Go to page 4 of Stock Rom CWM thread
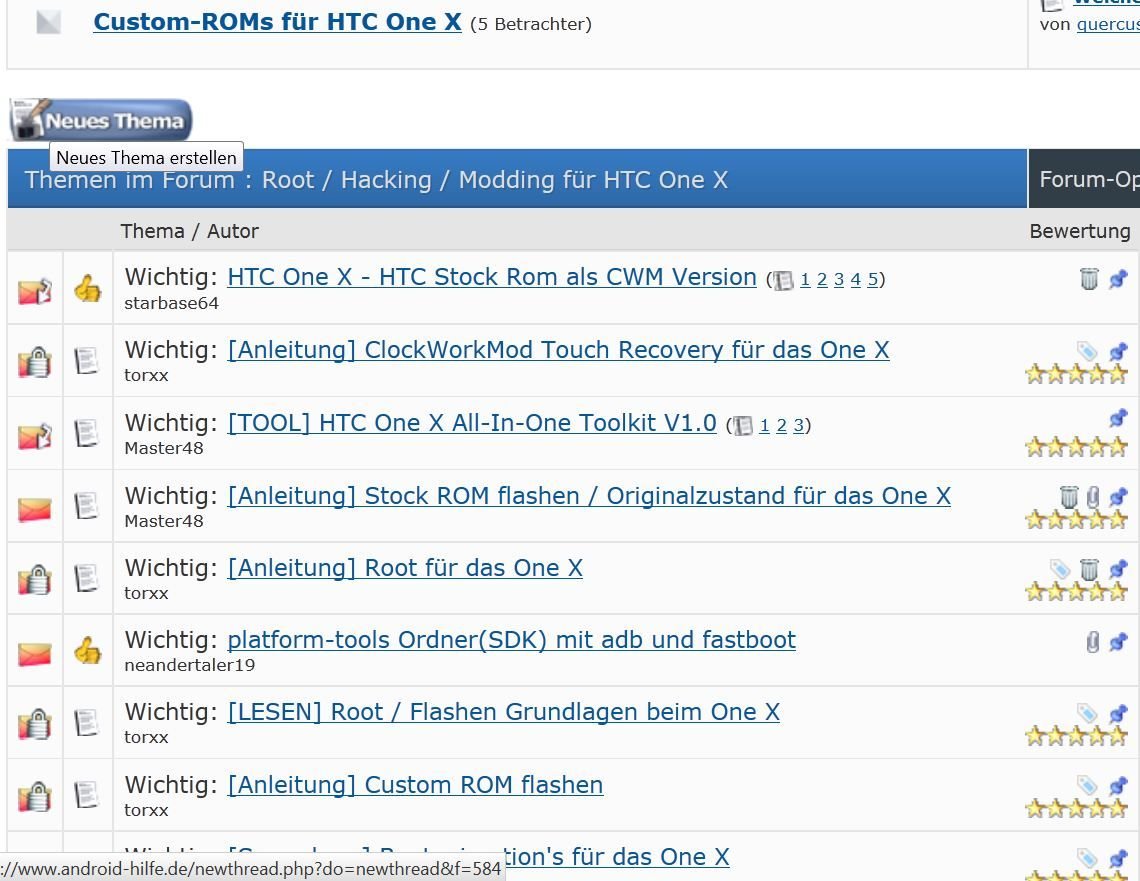The height and width of the screenshot is (881, 1140). 855,280
